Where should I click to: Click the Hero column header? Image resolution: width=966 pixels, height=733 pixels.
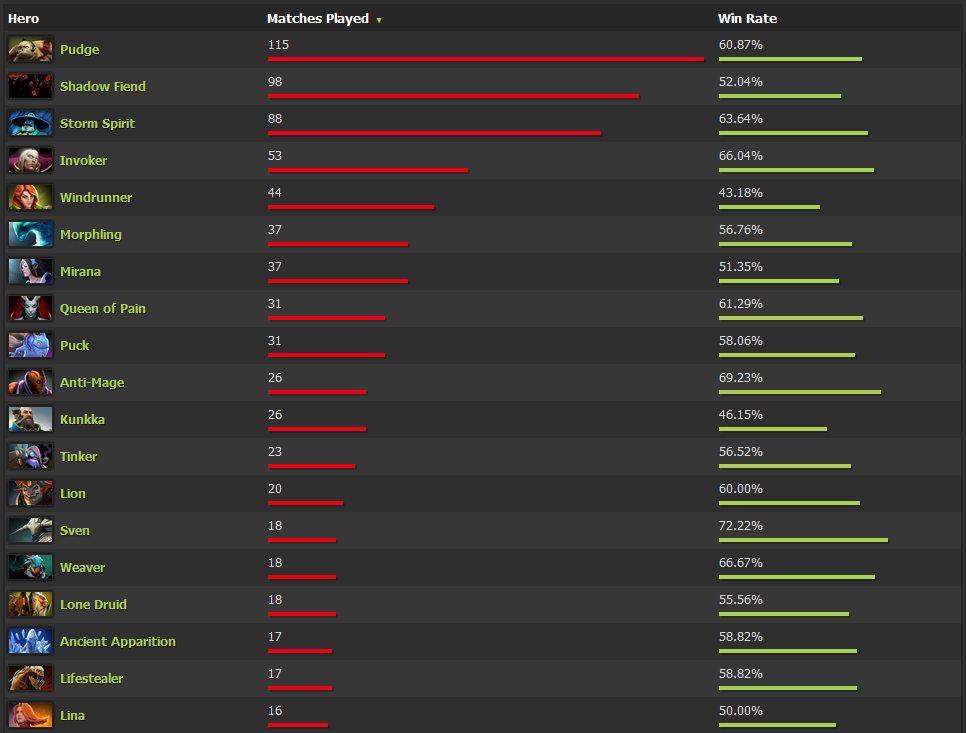pos(24,18)
